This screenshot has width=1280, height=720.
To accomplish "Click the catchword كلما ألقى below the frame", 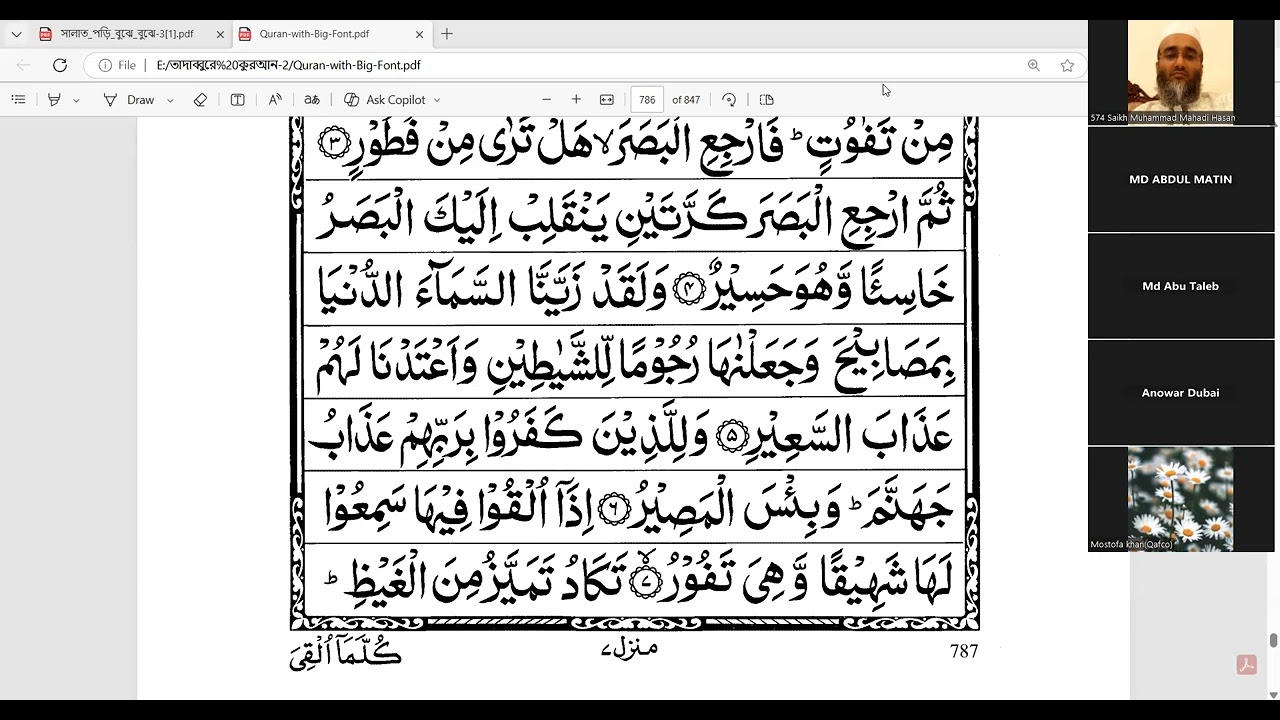I will [345, 655].
